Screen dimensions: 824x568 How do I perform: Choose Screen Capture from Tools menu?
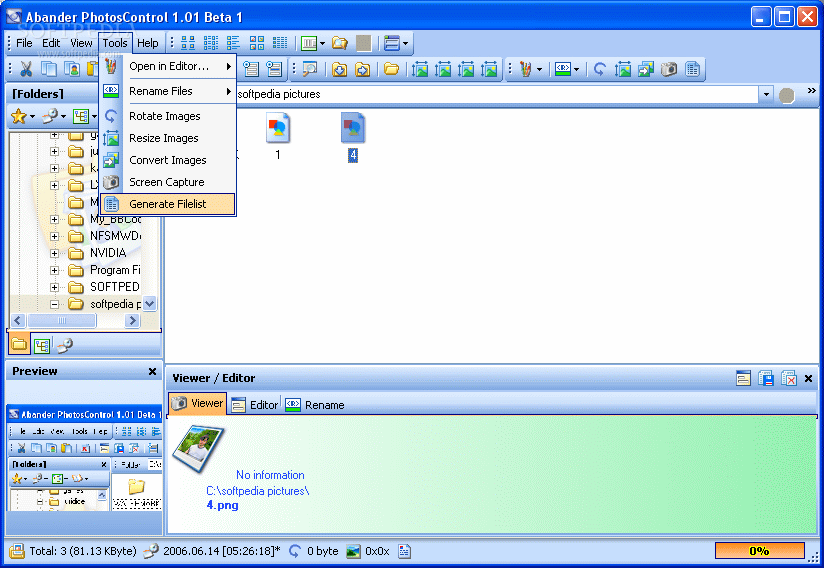click(168, 182)
